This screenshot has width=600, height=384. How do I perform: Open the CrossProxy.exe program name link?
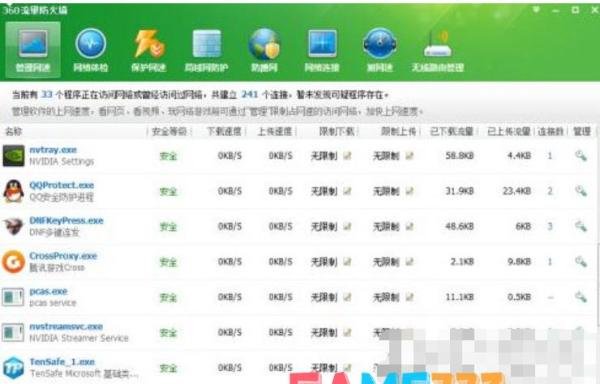(63, 256)
